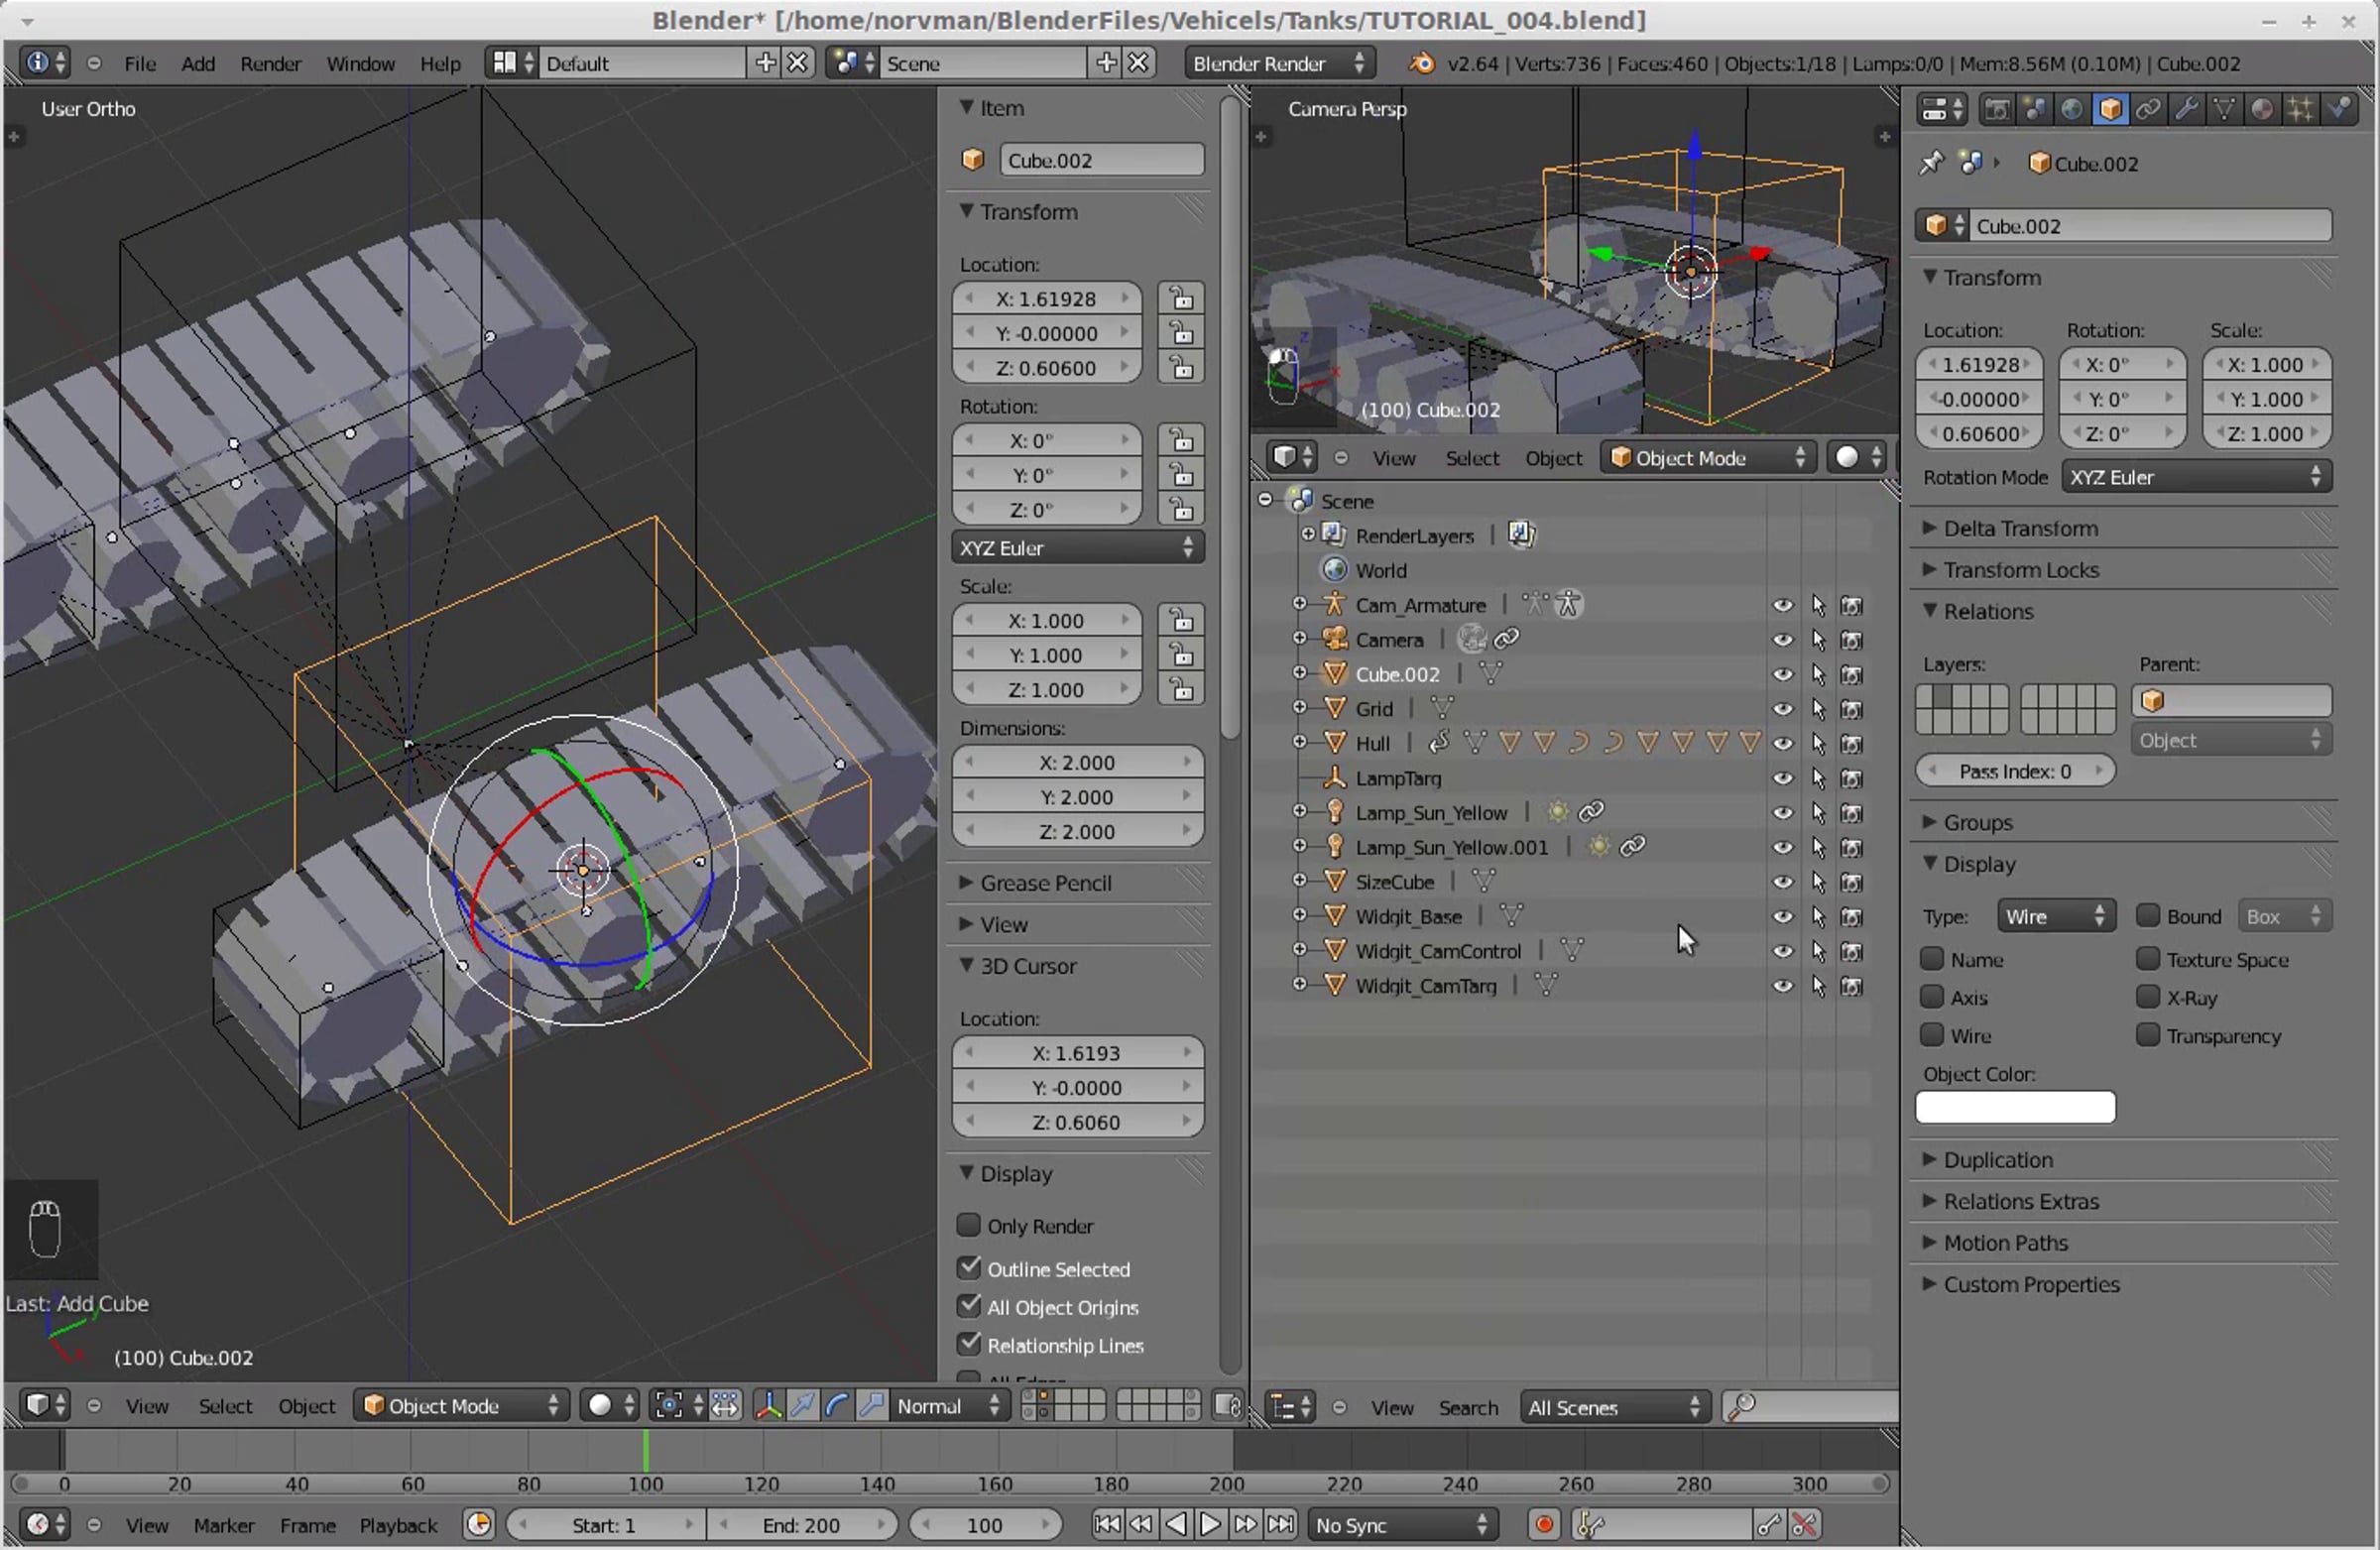Screen dimensions: 2380x1550
Task: Lock the X location with the padlock icon
Action: [x=1181, y=299]
